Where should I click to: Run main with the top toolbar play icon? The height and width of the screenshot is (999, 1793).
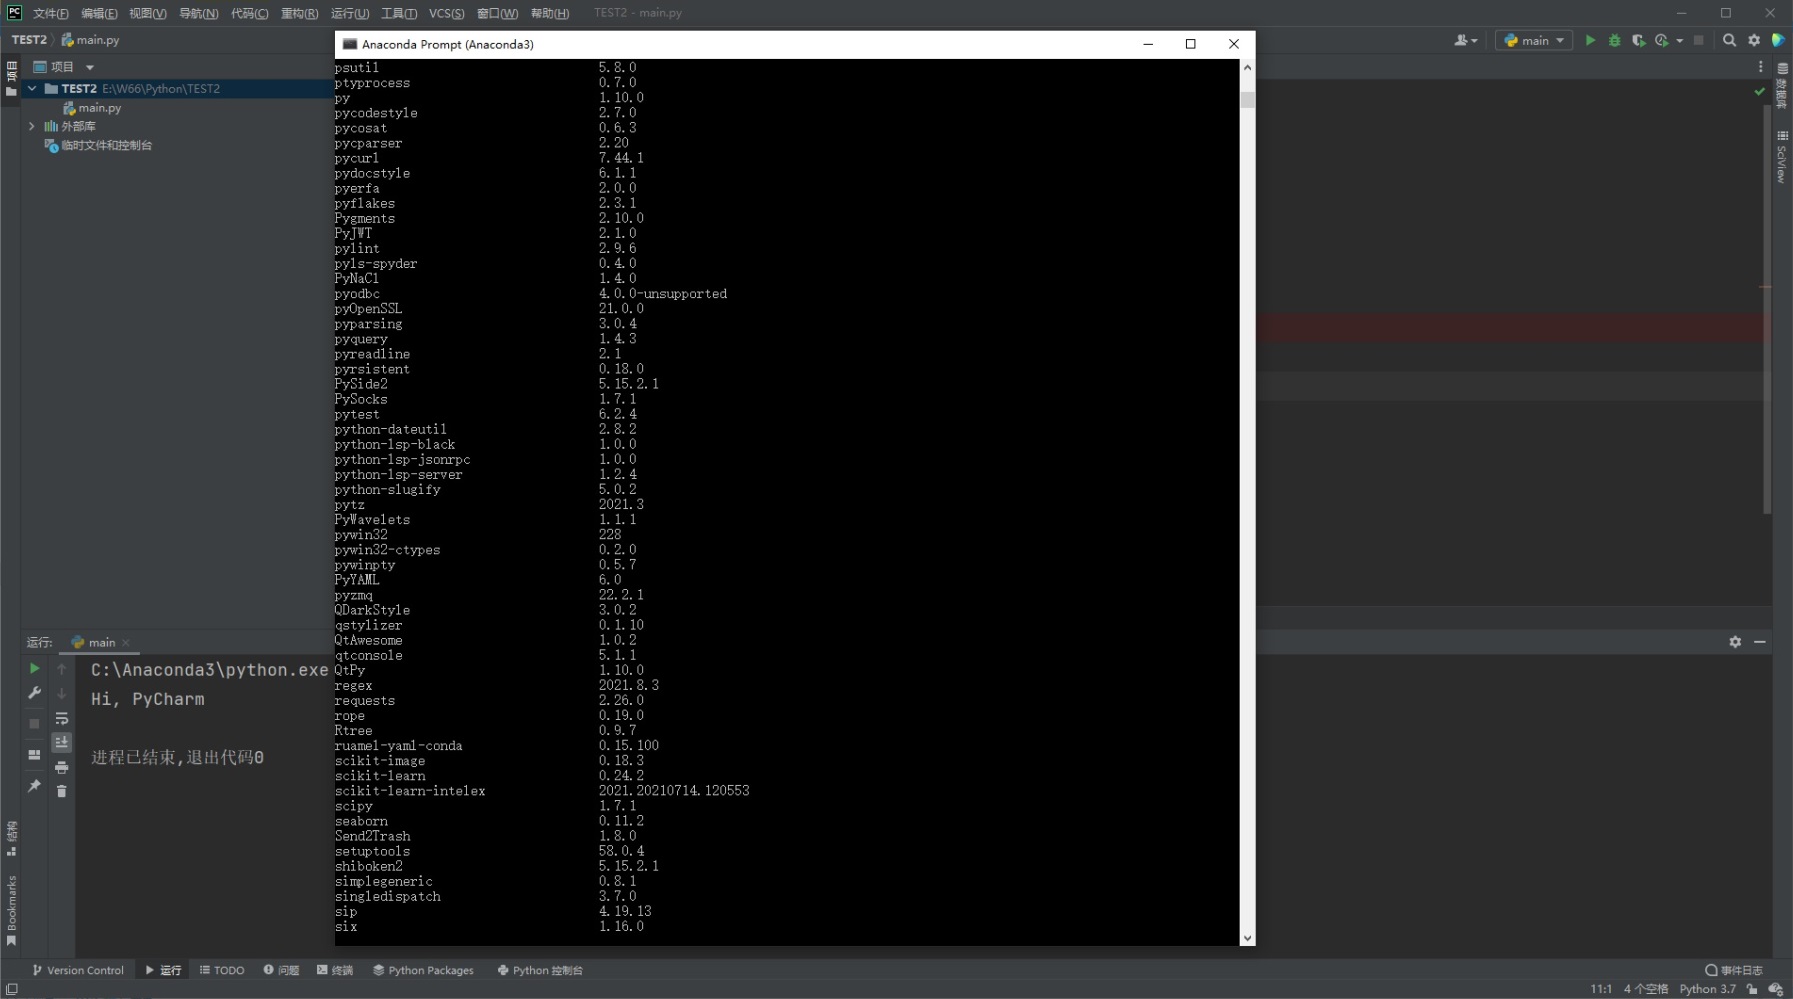coord(1590,40)
